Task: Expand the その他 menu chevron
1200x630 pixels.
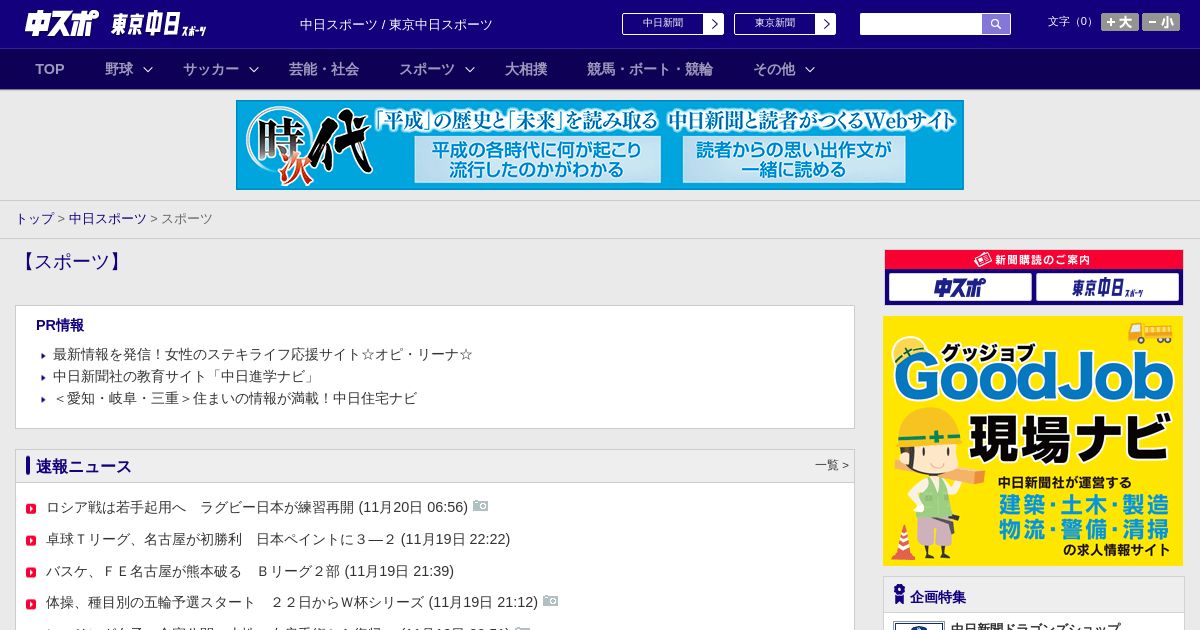Action: pyautogui.click(x=810, y=69)
